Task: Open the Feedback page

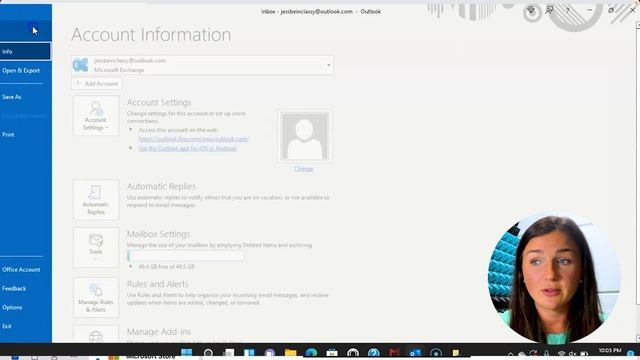Action: point(14,289)
